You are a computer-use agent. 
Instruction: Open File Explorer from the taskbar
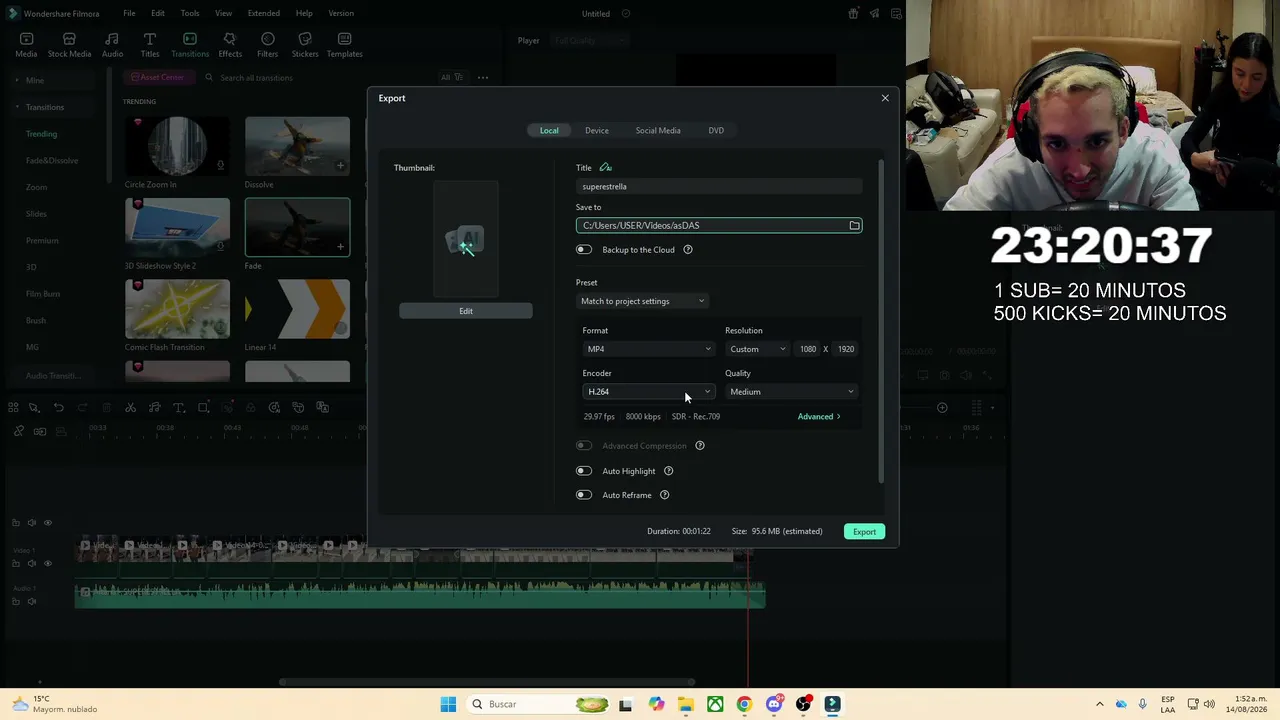(686, 704)
